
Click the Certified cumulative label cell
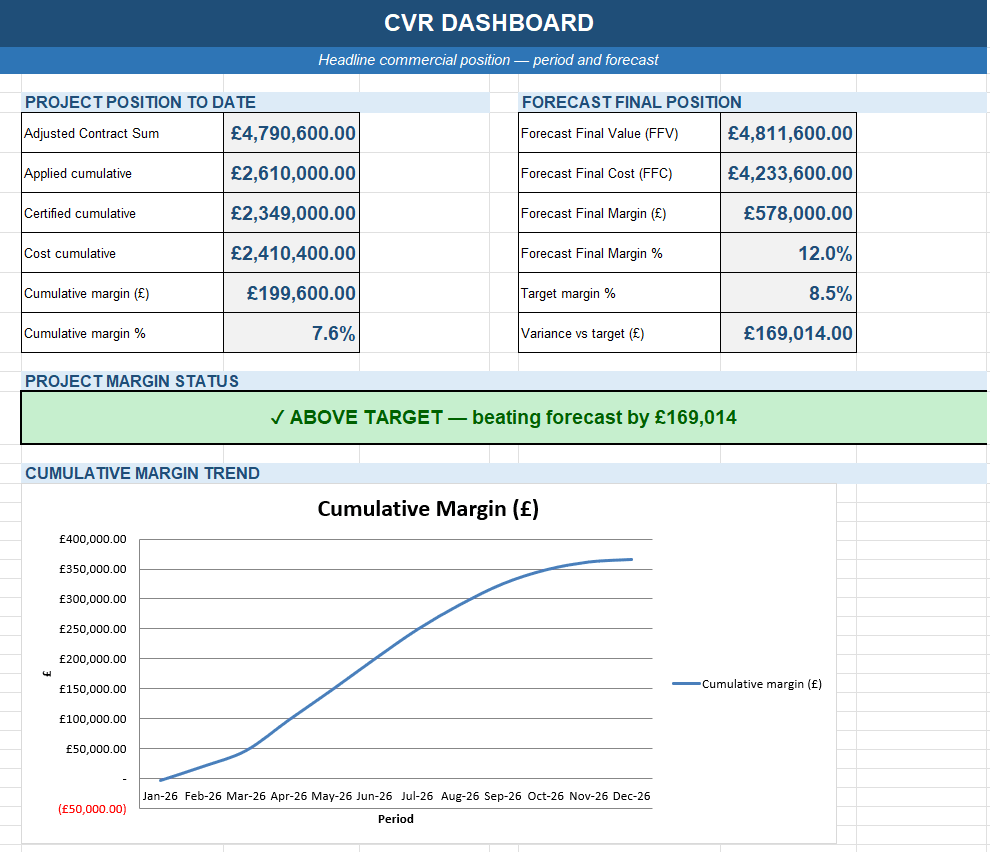coord(122,213)
